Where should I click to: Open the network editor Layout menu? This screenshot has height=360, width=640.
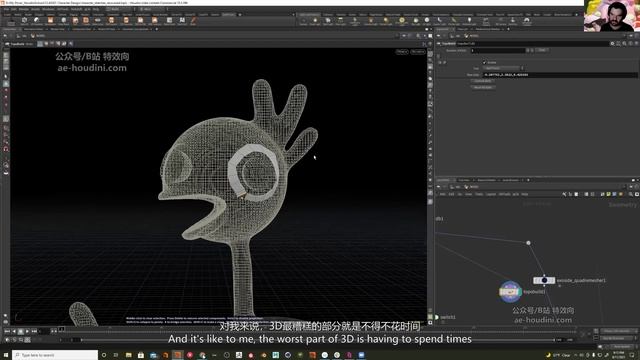491,194
